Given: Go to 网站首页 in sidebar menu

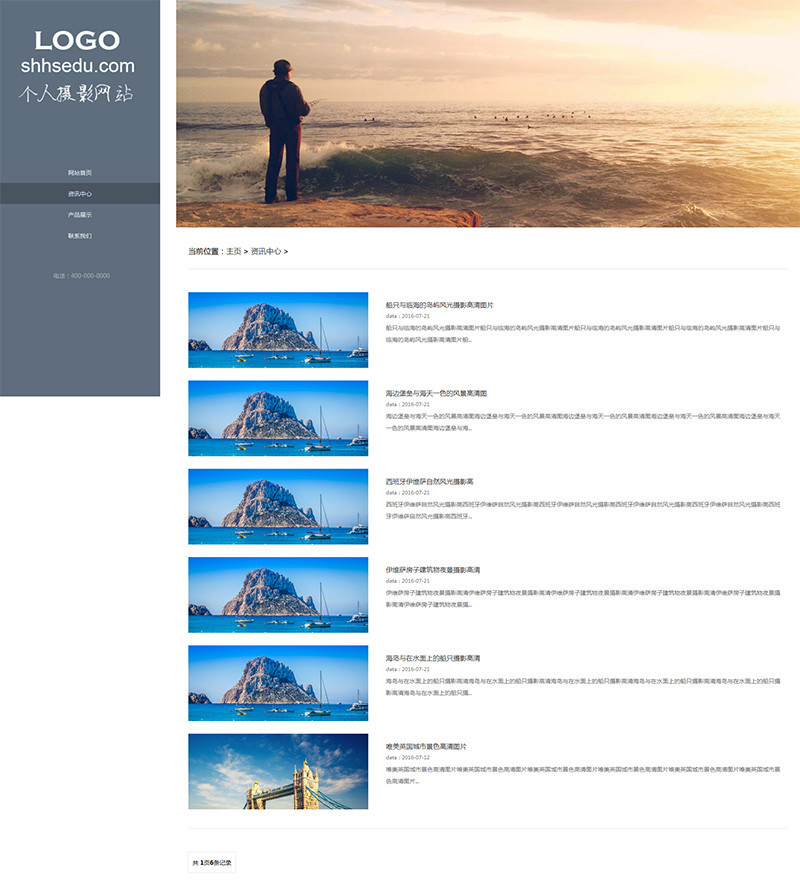Looking at the screenshot, I should pyautogui.click(x=80, y=173).
